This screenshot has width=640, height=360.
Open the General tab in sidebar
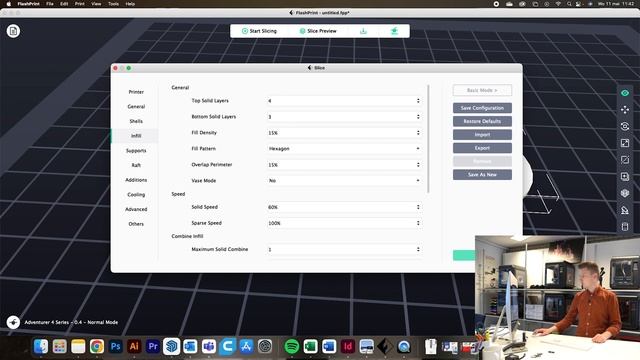136,107
